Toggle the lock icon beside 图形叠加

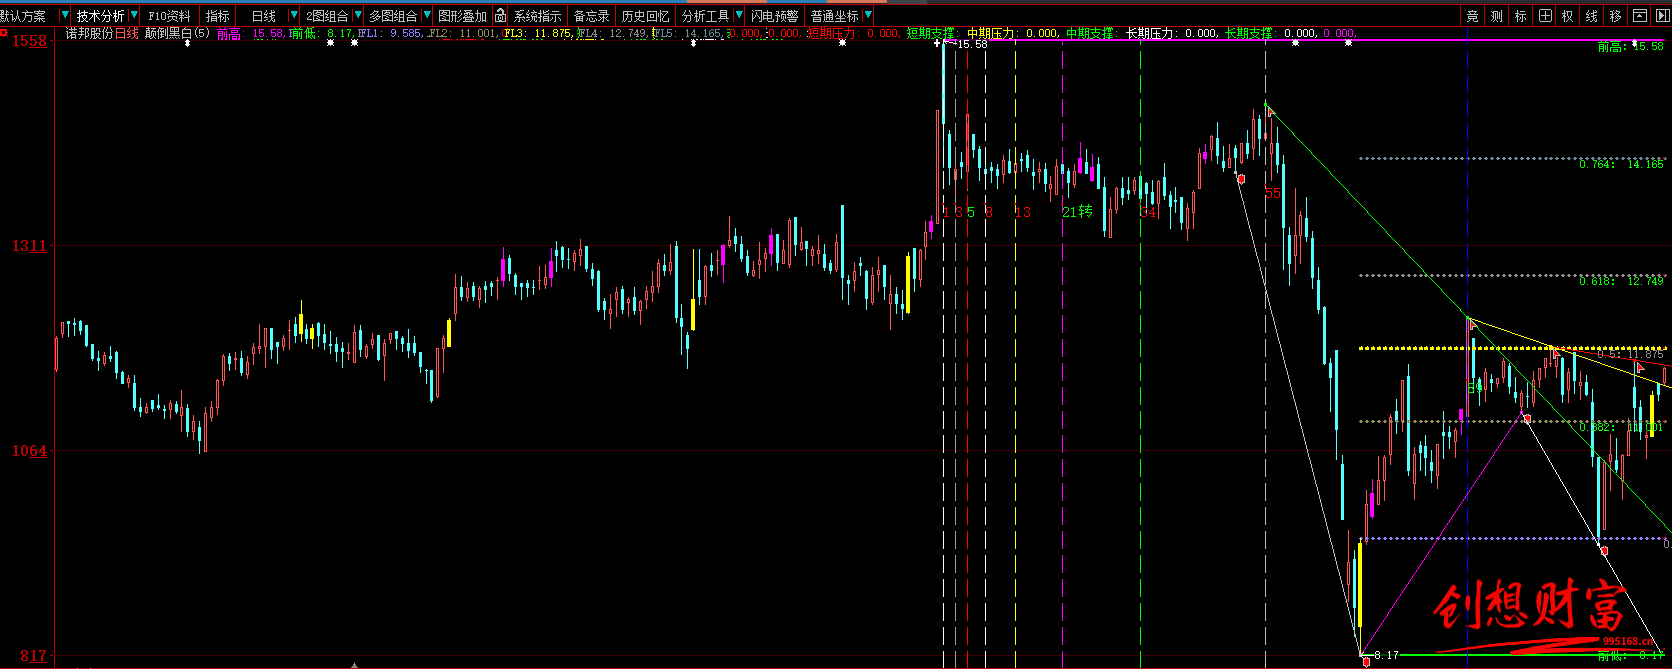coord(500,15)
